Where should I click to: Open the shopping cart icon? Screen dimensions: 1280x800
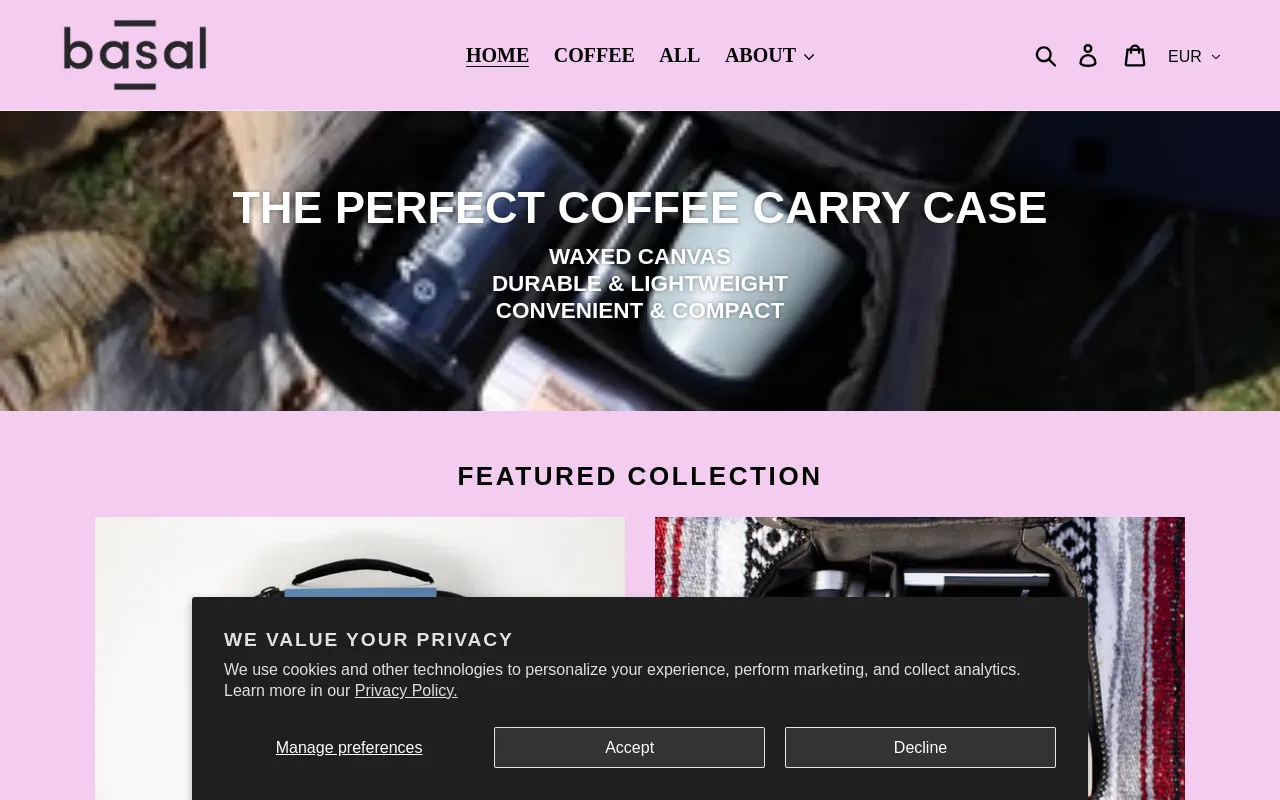pos(1134,56)
